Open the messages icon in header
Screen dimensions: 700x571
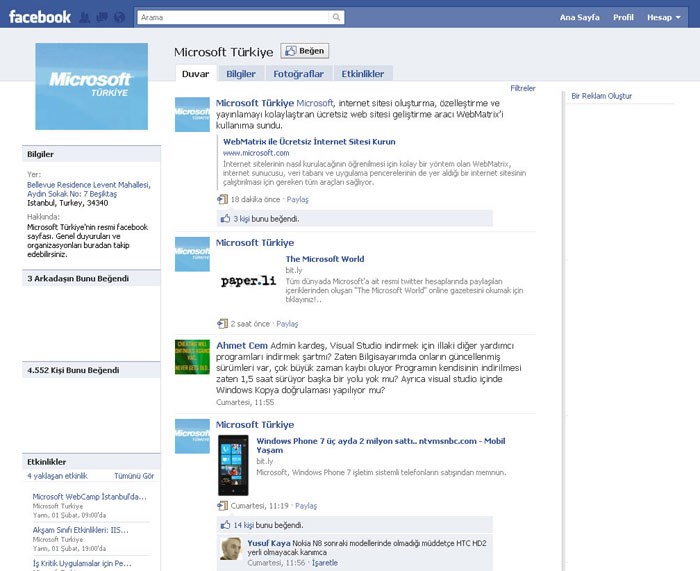tap(103, 18)
